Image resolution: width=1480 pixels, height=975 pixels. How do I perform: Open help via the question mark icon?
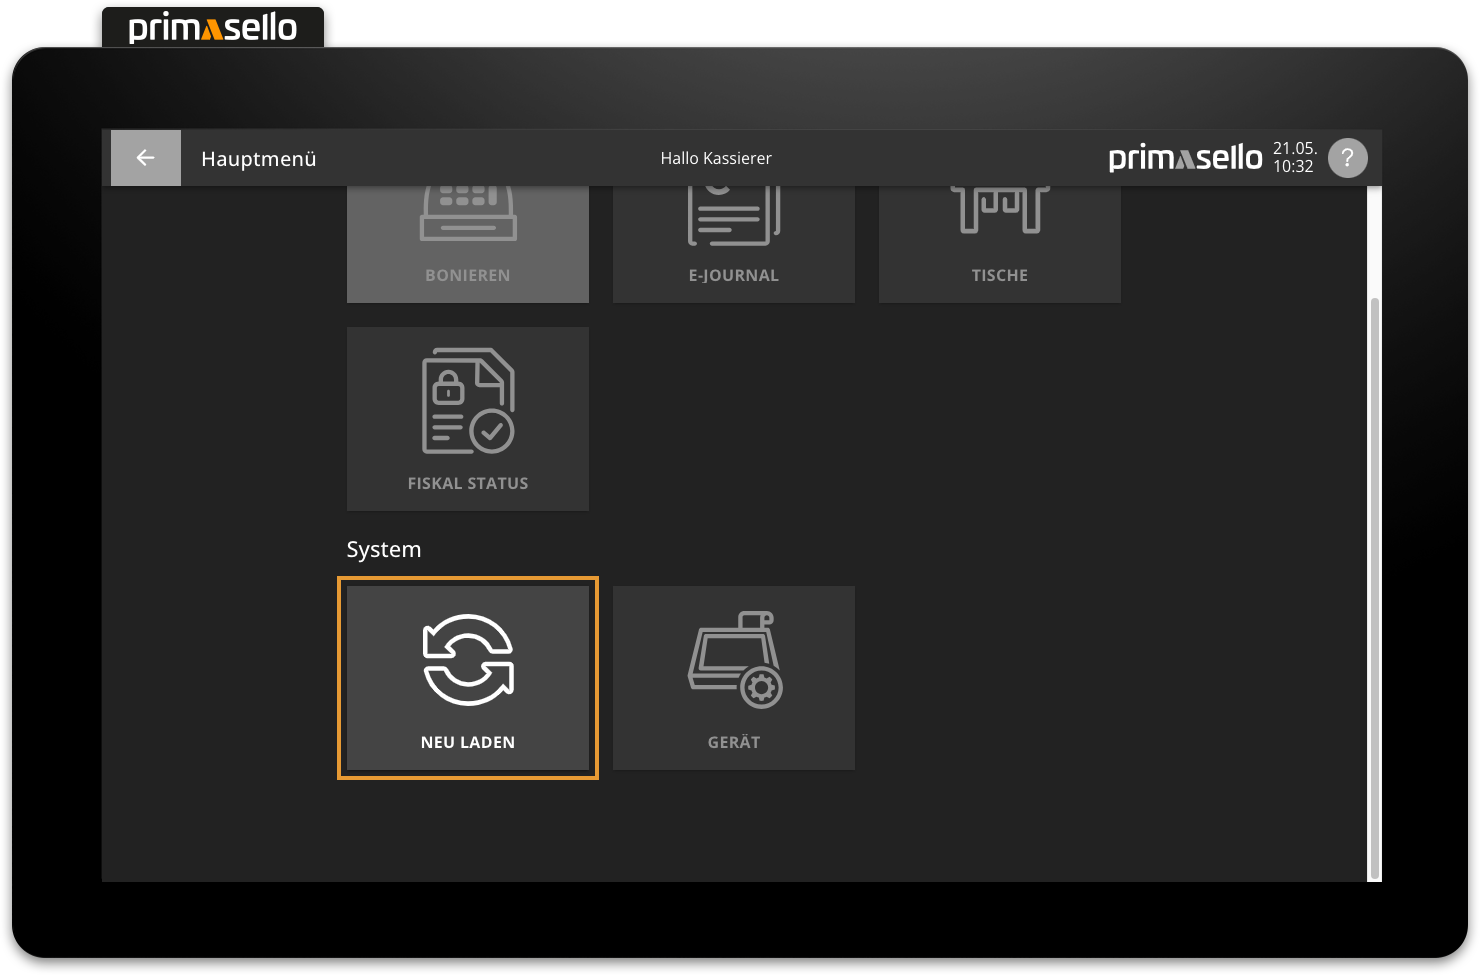click(x=1347, y=158)
